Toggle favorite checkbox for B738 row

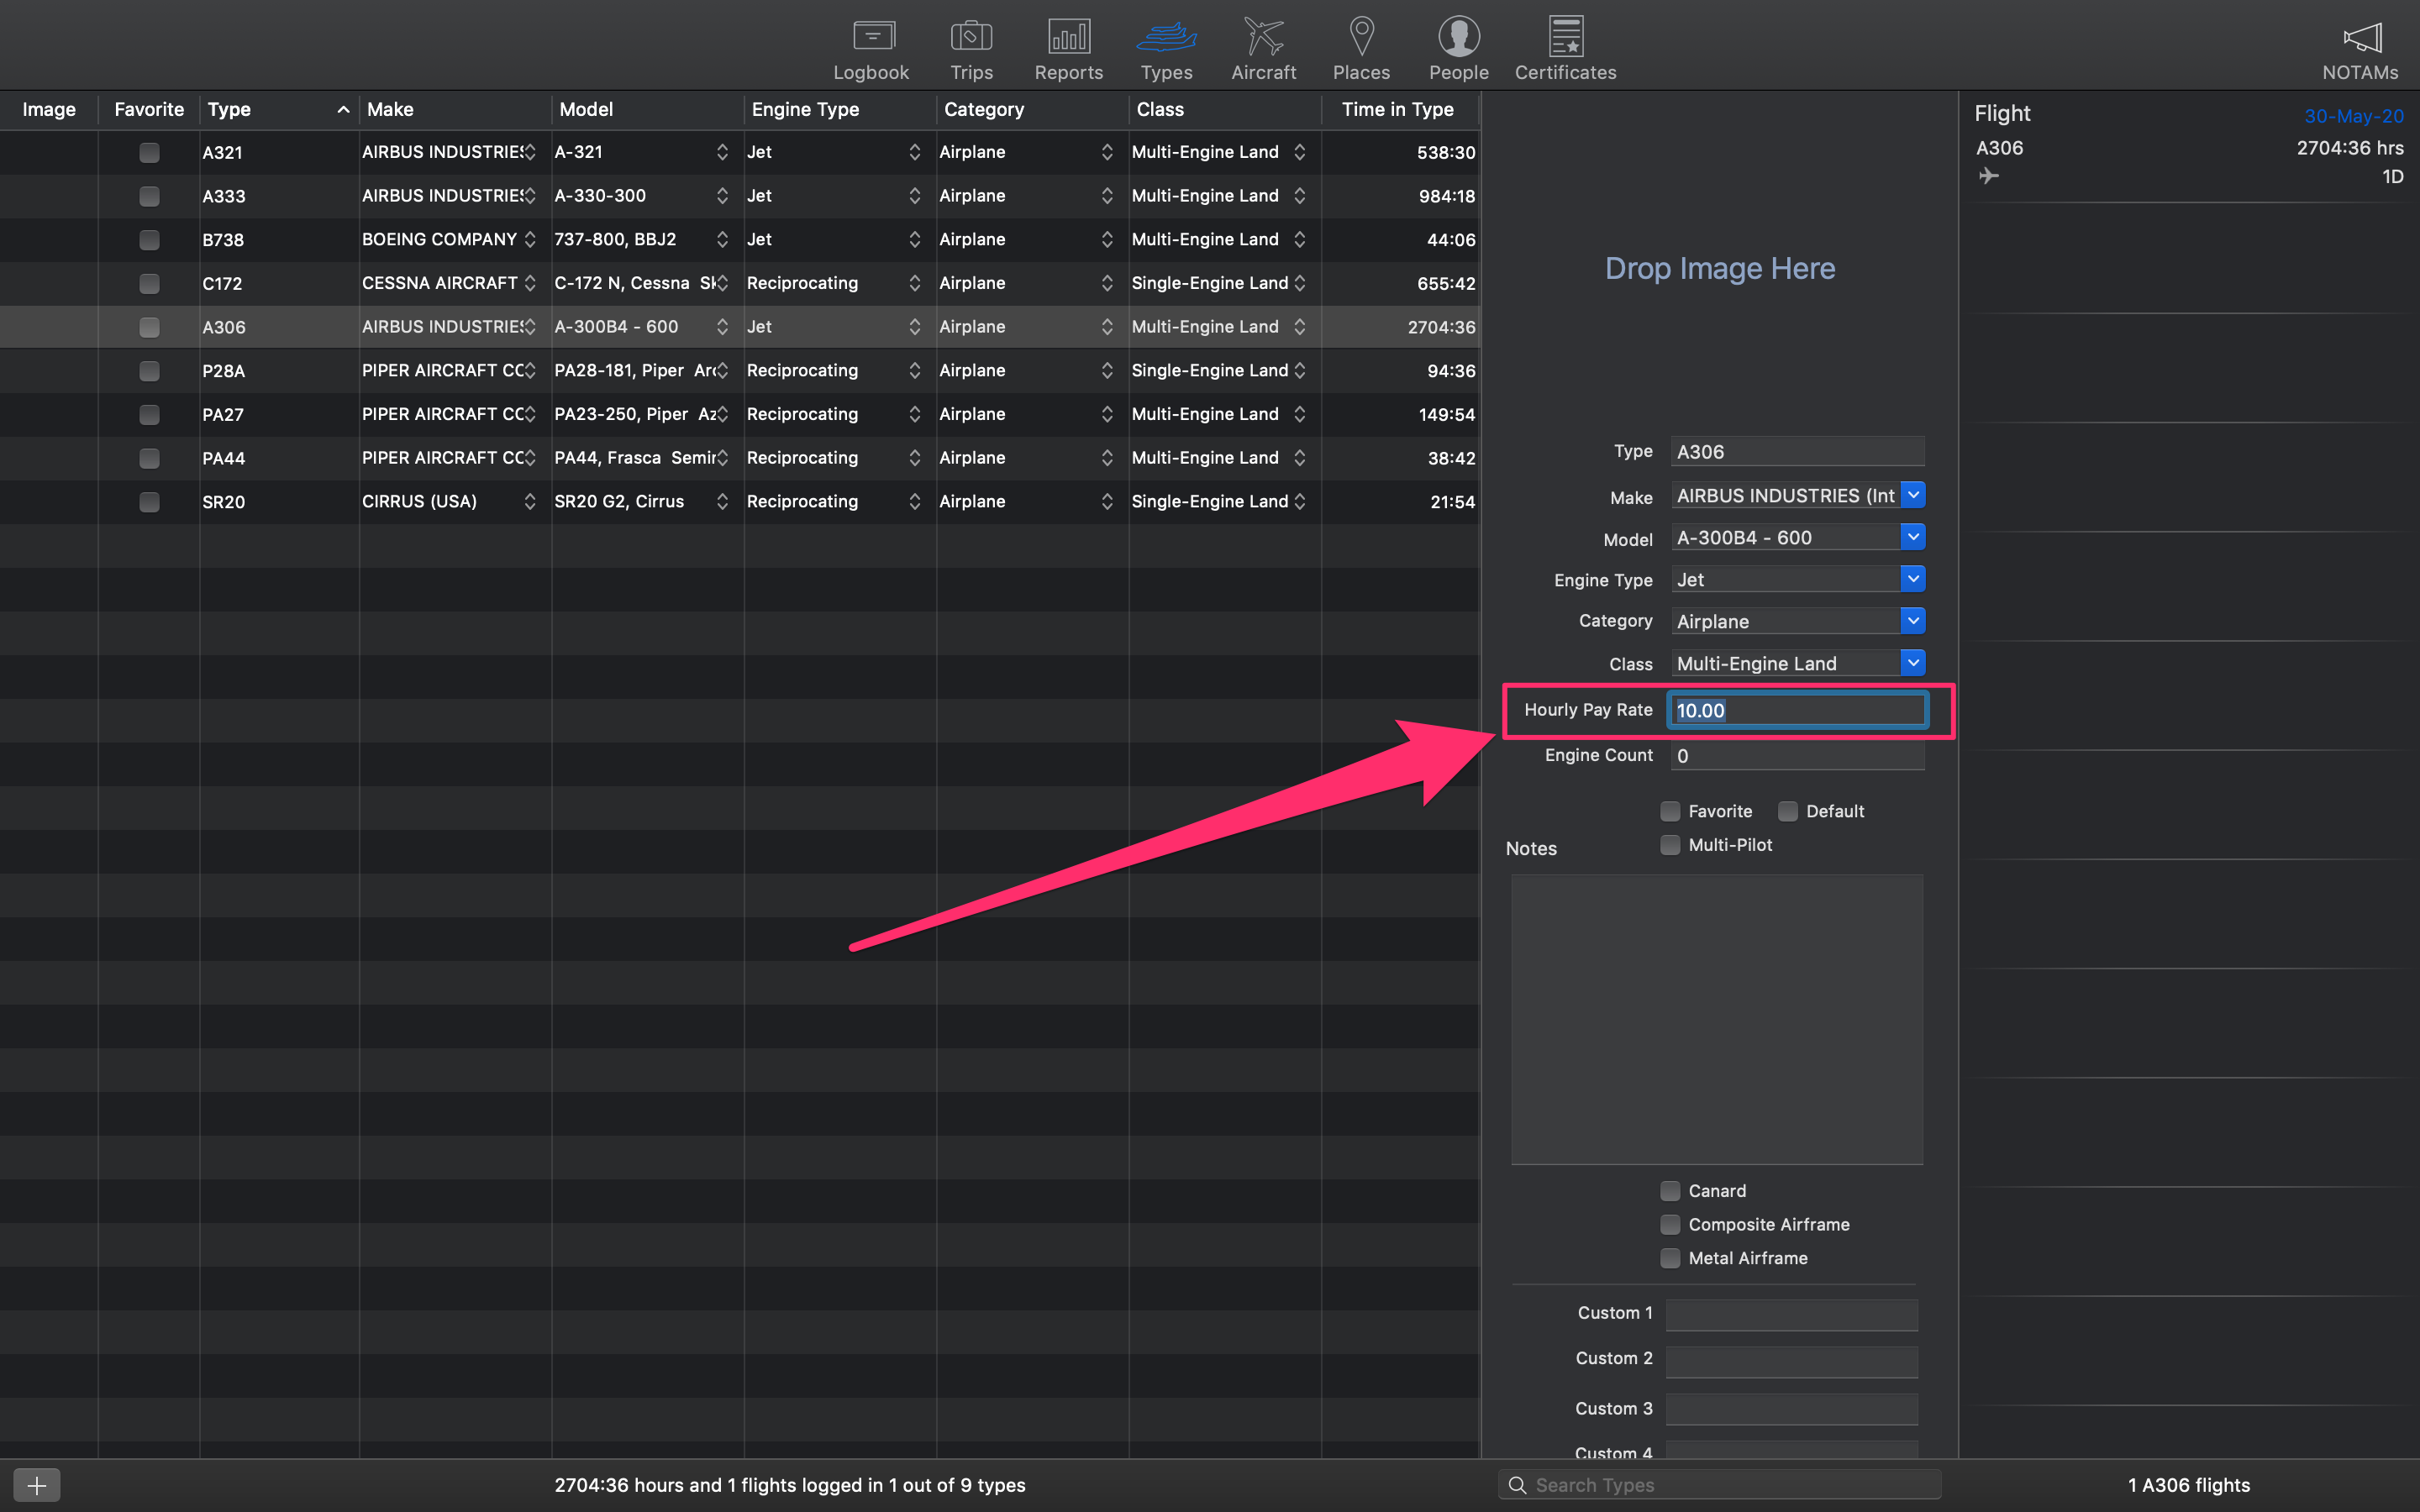click(149, 239)
